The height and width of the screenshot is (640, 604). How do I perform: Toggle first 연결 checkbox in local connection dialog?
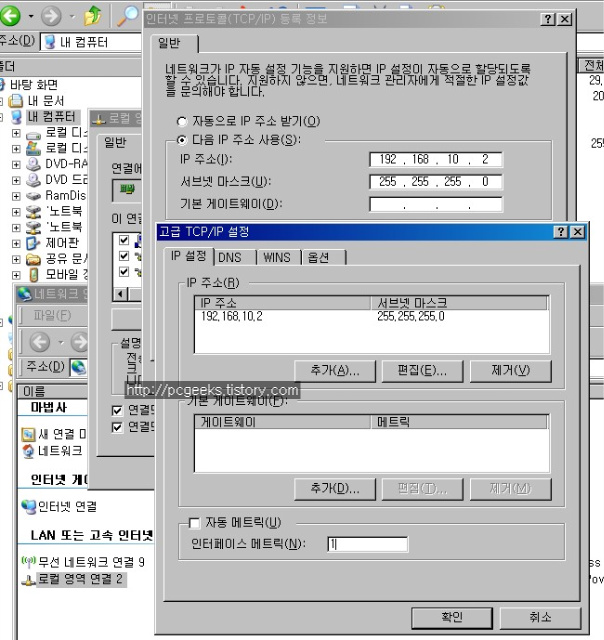pos(117,410)
